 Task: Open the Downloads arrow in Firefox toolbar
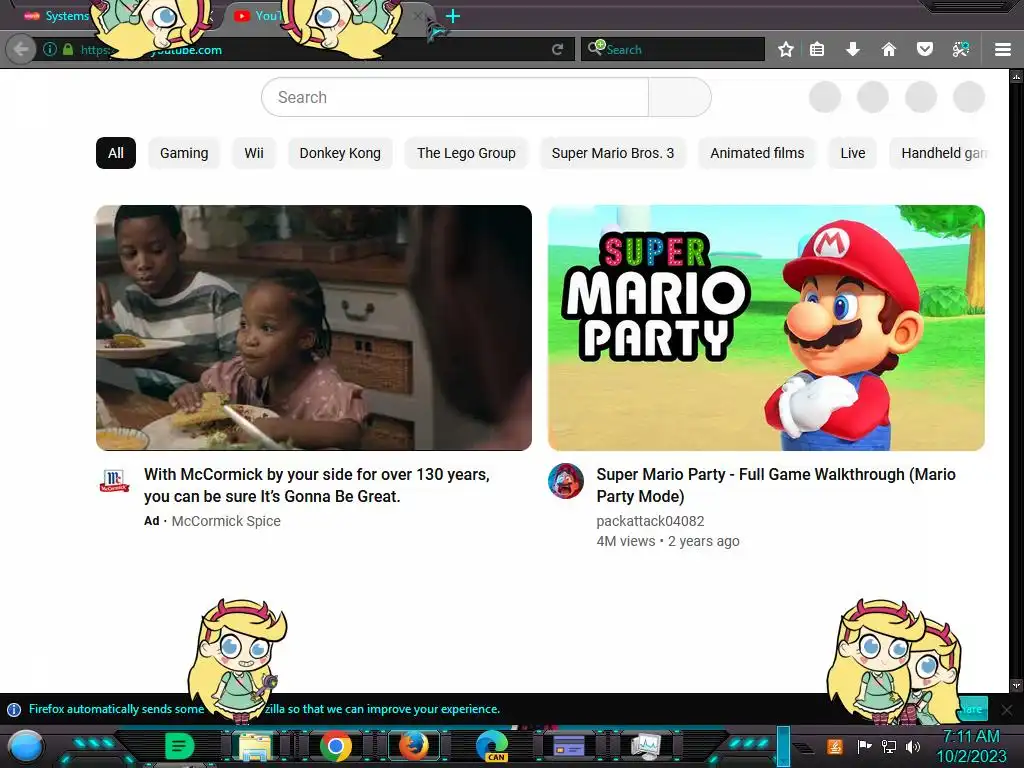coord(853,49)
